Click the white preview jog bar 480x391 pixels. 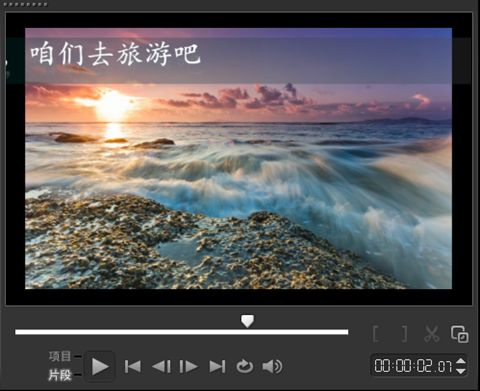182,332
